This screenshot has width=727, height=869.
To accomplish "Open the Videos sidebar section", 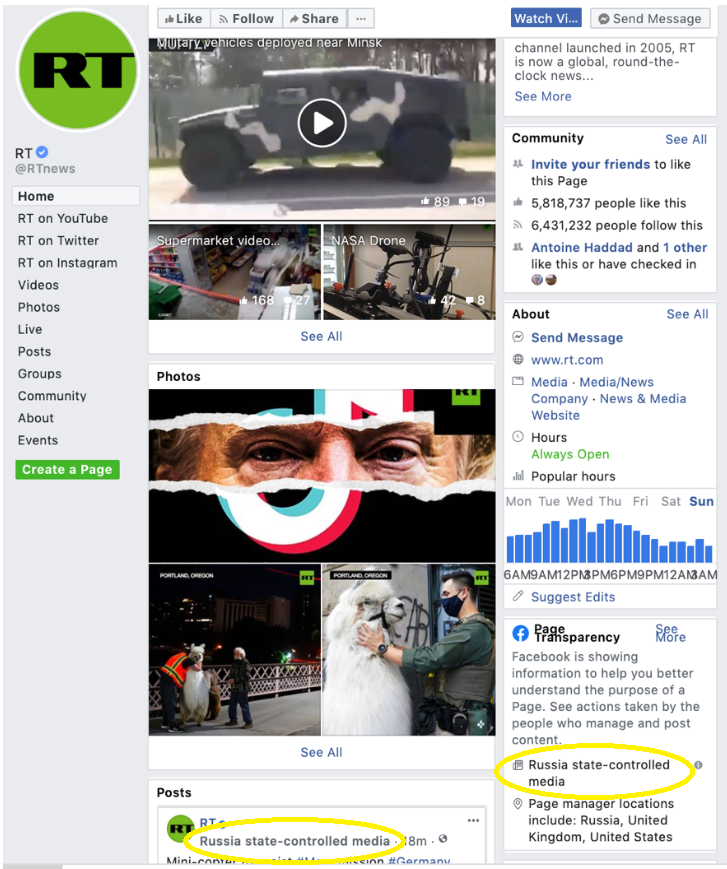I will pyautogui.click(x=38, y=285).
